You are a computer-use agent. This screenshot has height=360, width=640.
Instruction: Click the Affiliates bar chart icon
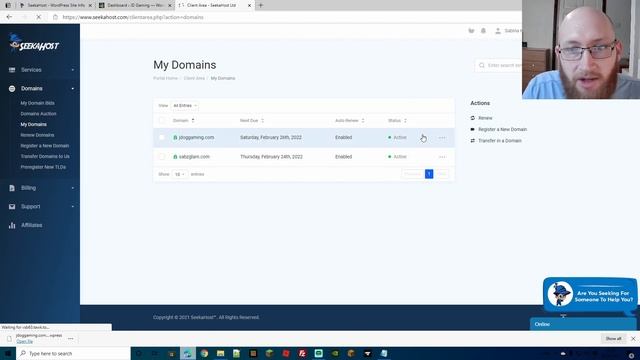coord(12,225)
